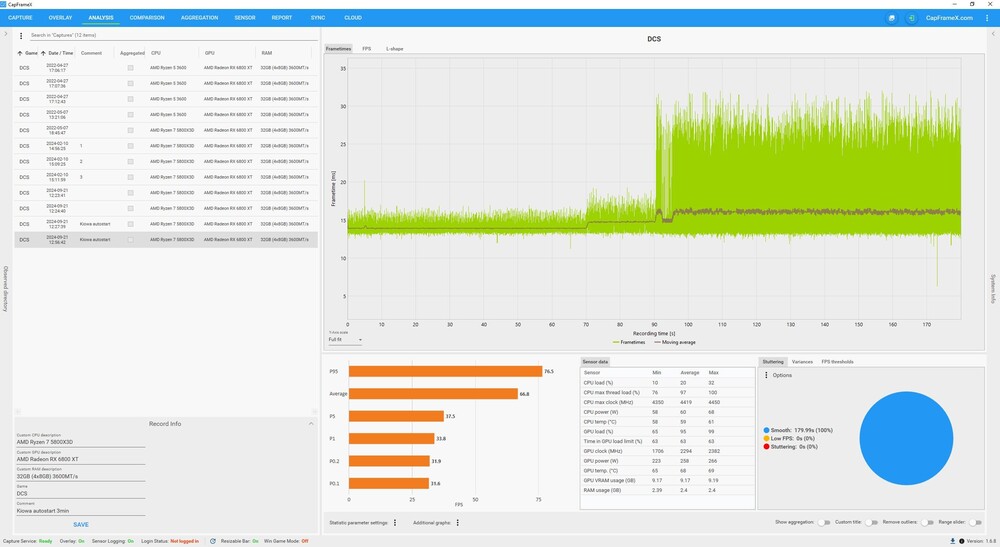Click the Comment column header
The width and height of the screenshot is (1000, 547).
click(91, 53)
